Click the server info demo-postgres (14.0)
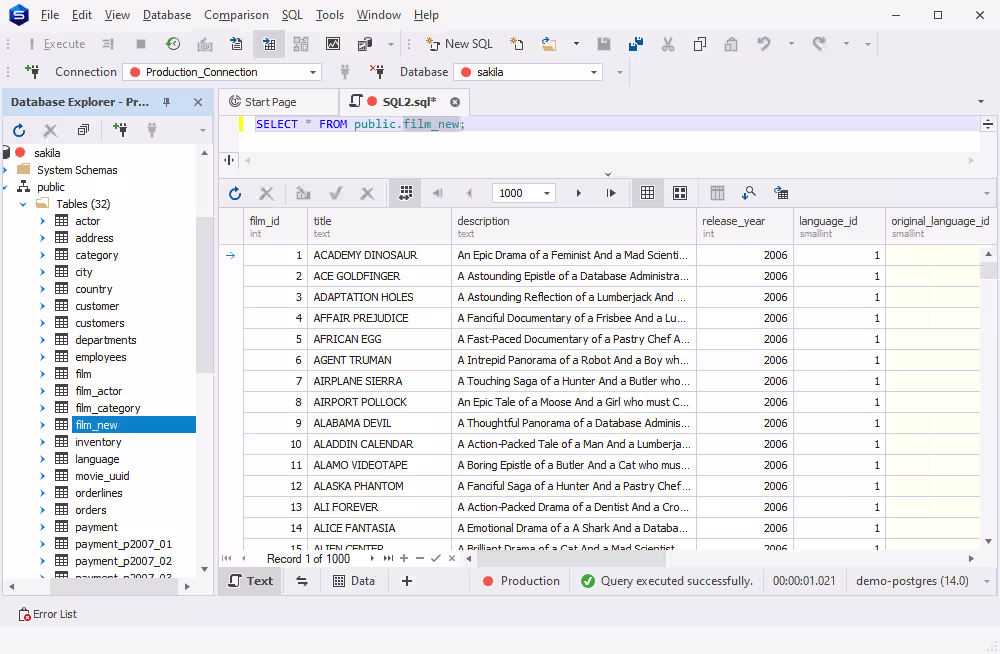Screen dimensions: 1000x654 (912, 581)
